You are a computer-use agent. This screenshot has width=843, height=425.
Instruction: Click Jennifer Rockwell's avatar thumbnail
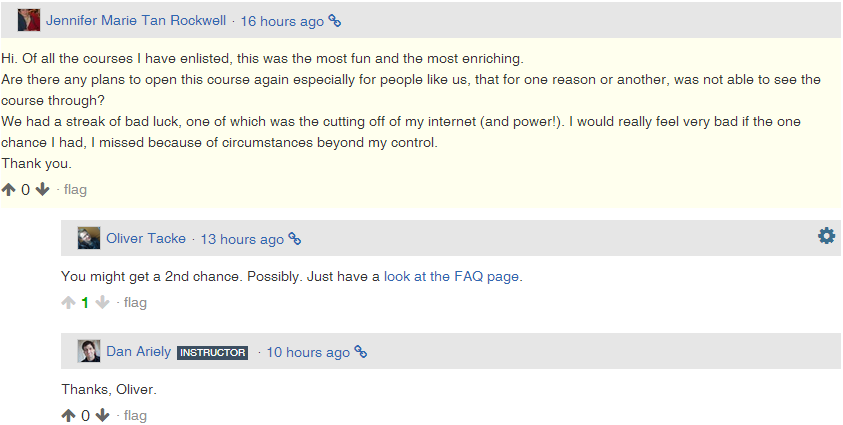point(29,20)
